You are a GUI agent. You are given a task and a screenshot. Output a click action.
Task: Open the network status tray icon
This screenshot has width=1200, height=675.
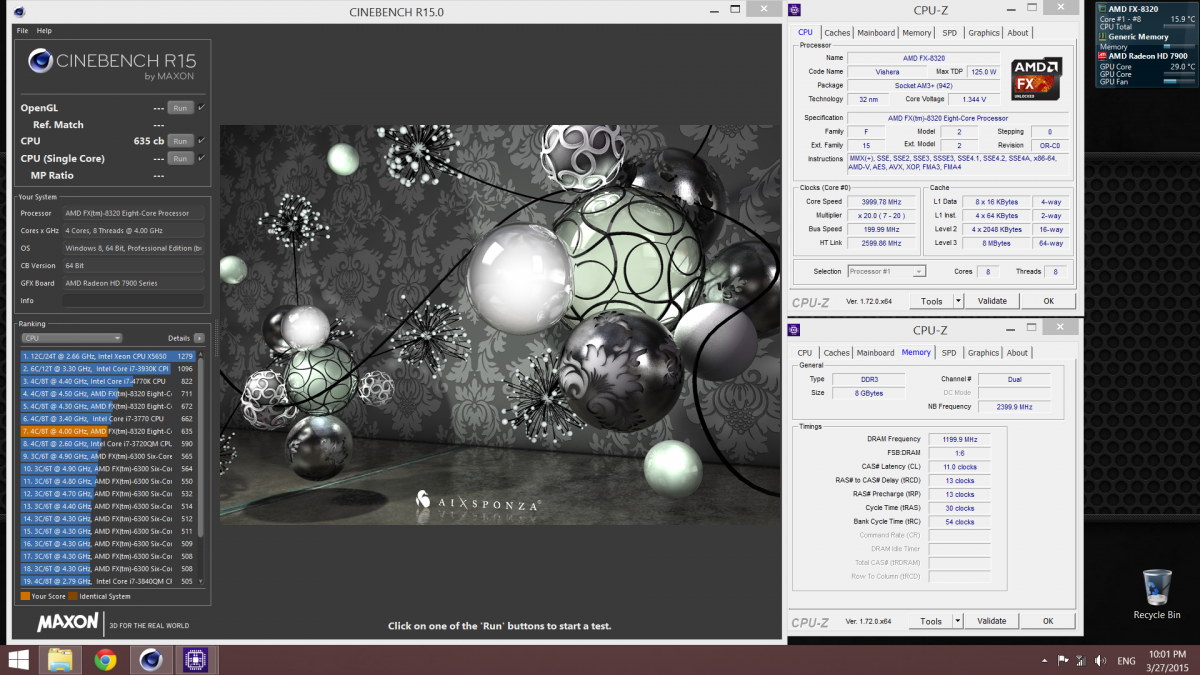(x=1080, y=661)
